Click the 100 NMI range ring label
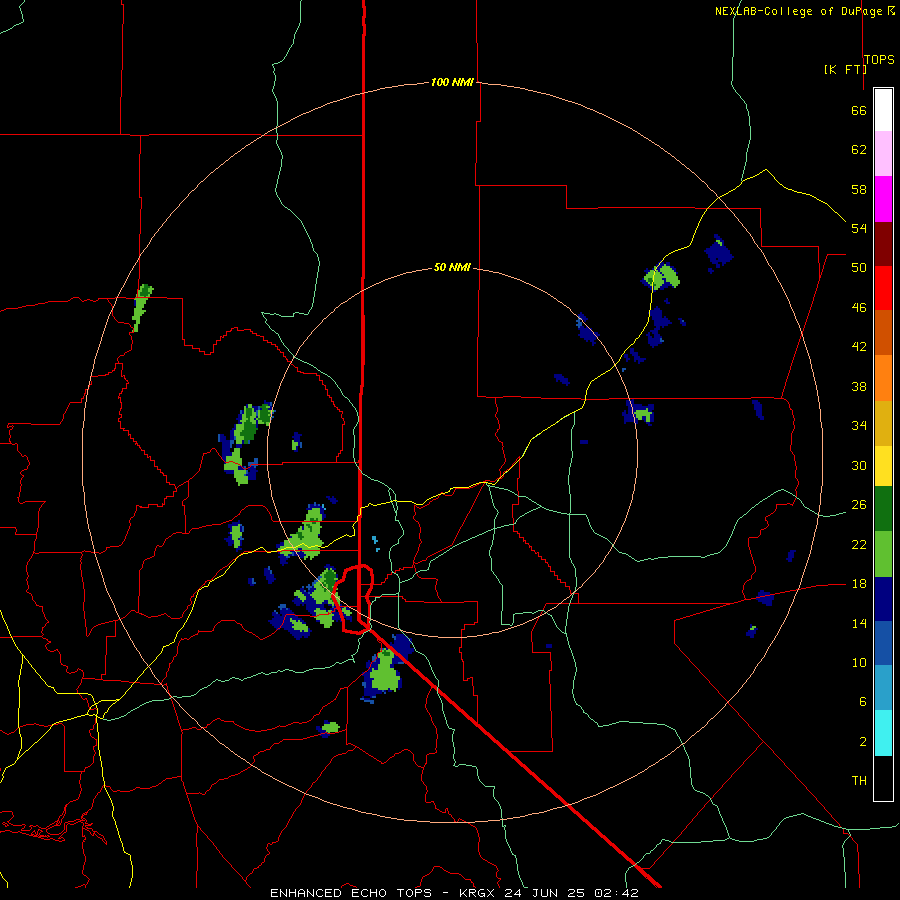This screenshot has height=900, width=900. pos(452,82)
